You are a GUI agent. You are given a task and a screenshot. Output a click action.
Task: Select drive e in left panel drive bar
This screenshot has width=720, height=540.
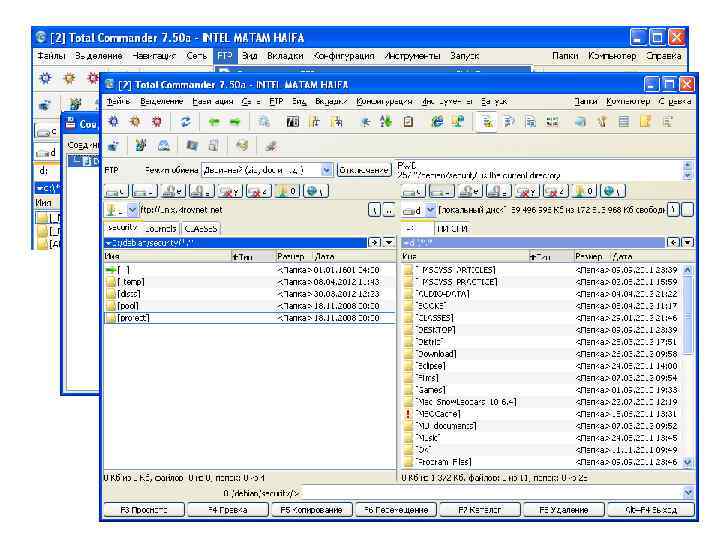(x=173, y=191)
